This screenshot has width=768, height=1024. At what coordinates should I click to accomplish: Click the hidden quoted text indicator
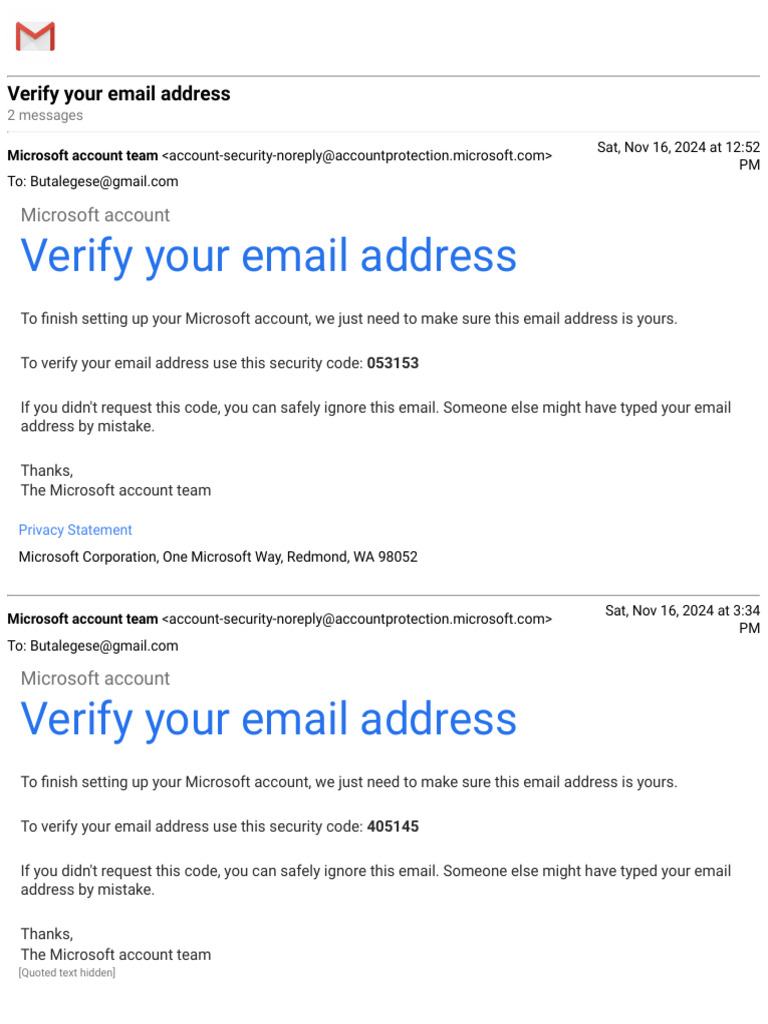coord(67,972)
